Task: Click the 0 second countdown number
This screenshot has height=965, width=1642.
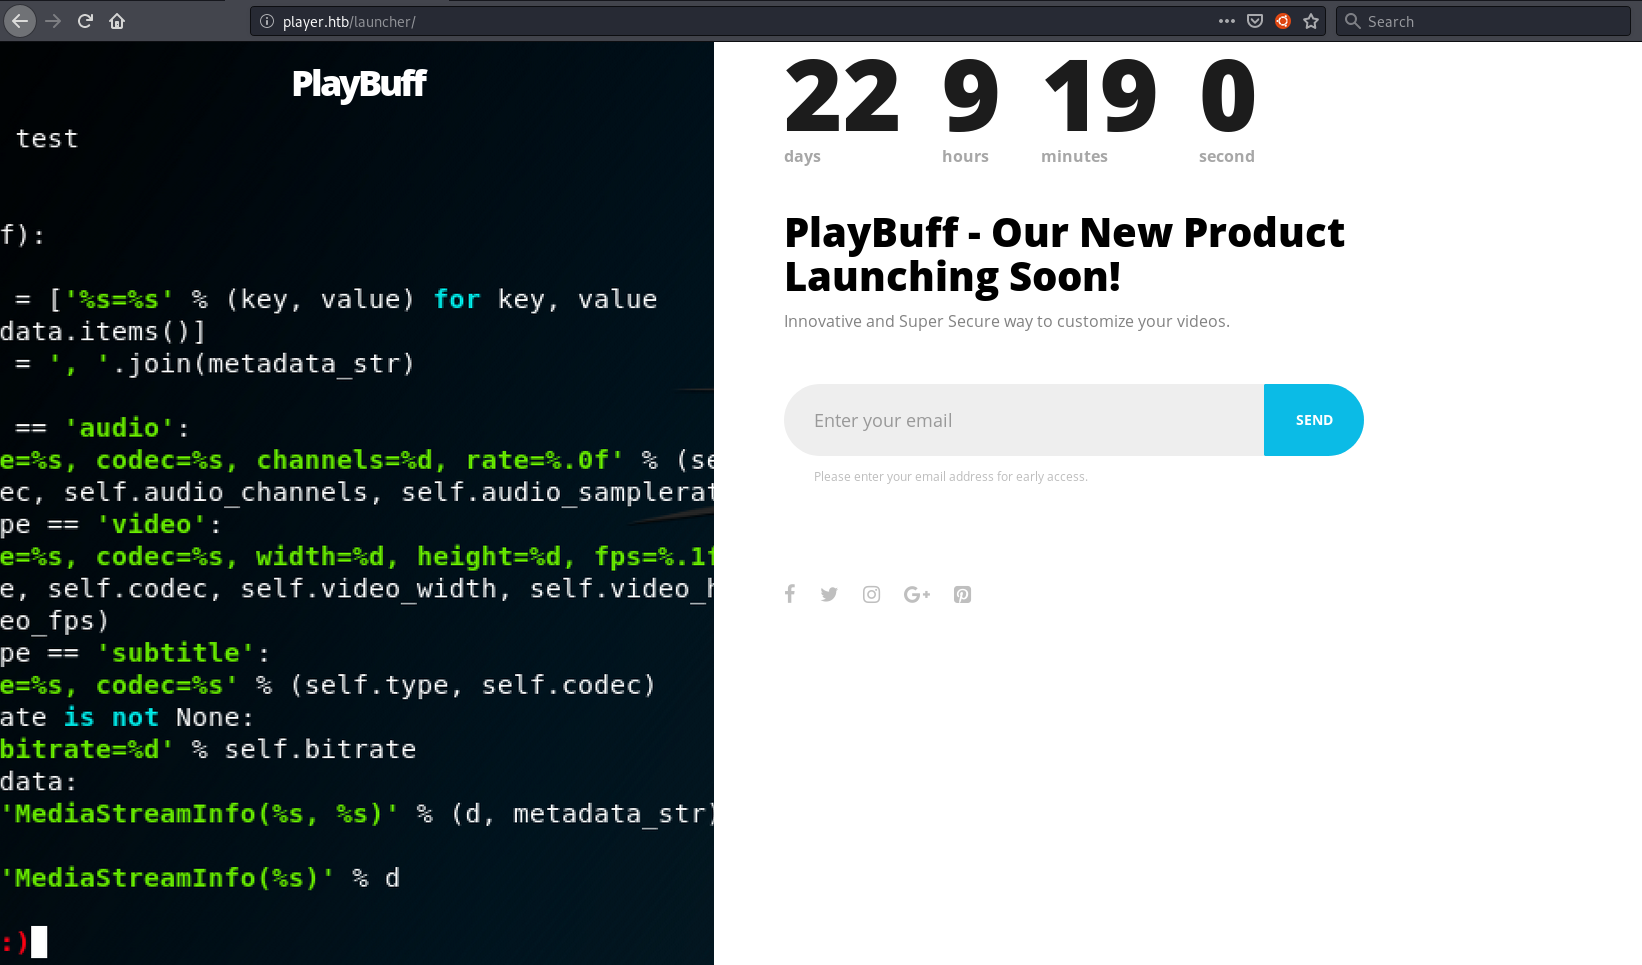Action: coord(1227,96)
